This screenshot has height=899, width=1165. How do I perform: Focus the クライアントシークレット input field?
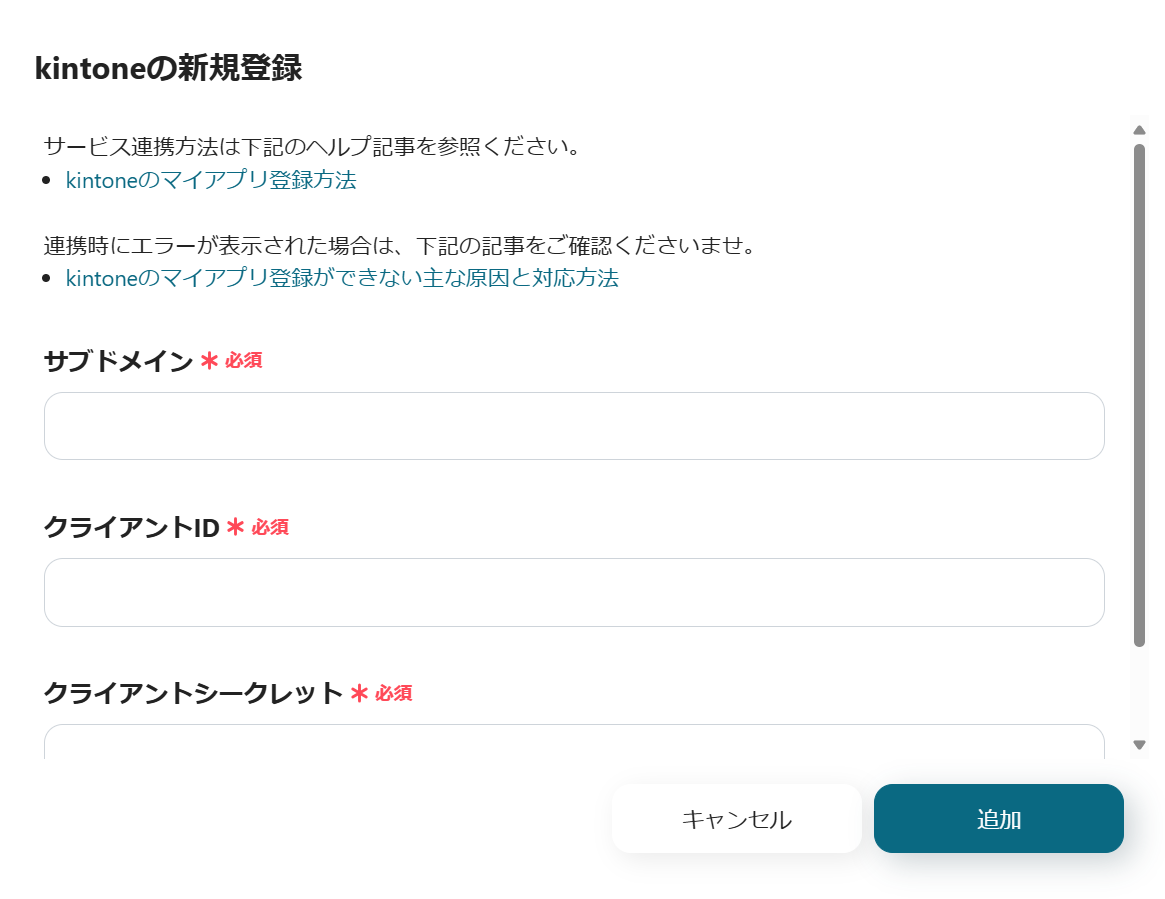coord(574,742)
